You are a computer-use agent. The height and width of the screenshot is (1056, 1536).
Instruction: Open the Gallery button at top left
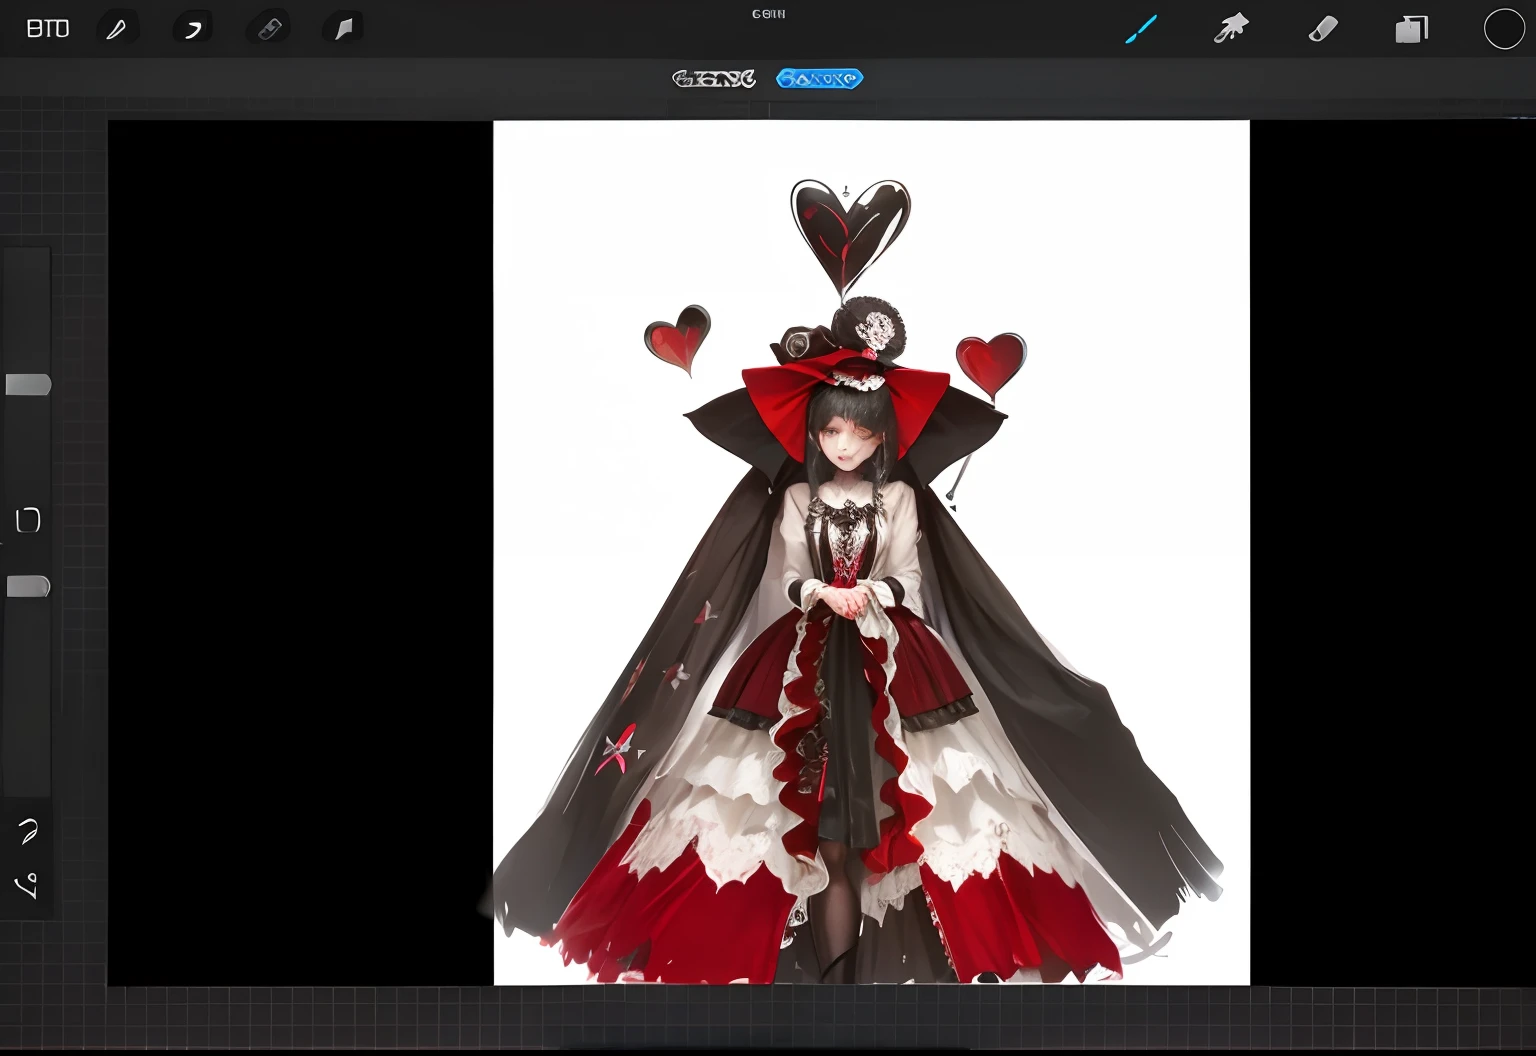48,29
